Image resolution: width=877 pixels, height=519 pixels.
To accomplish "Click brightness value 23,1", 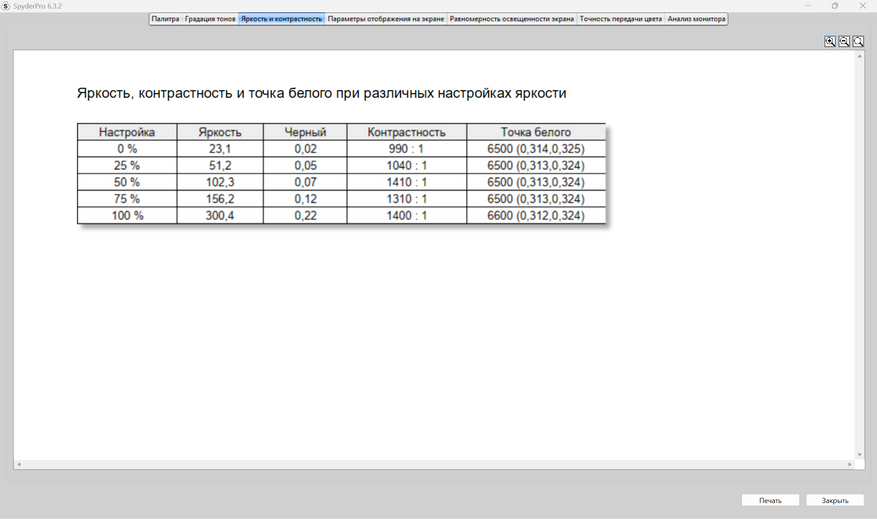I will [220, 149].
